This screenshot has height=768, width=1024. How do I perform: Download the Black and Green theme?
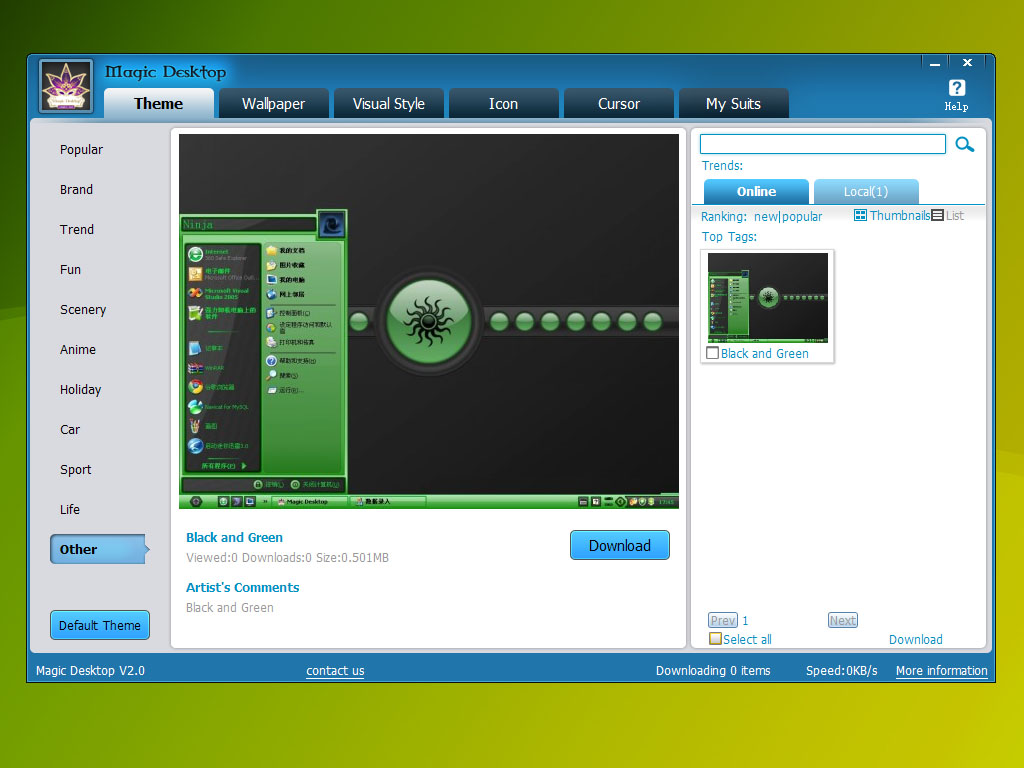coord(619,545)
